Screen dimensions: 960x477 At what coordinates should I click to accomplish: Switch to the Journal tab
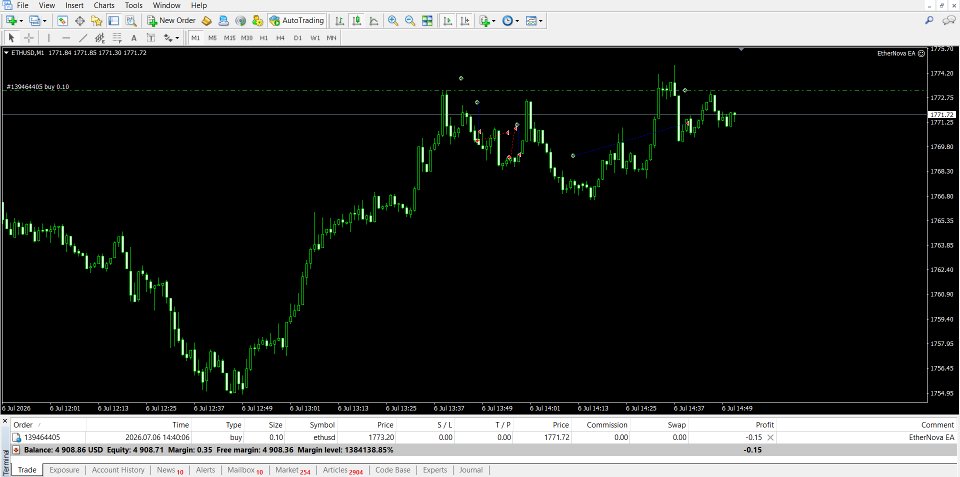(x=471, y=470)
